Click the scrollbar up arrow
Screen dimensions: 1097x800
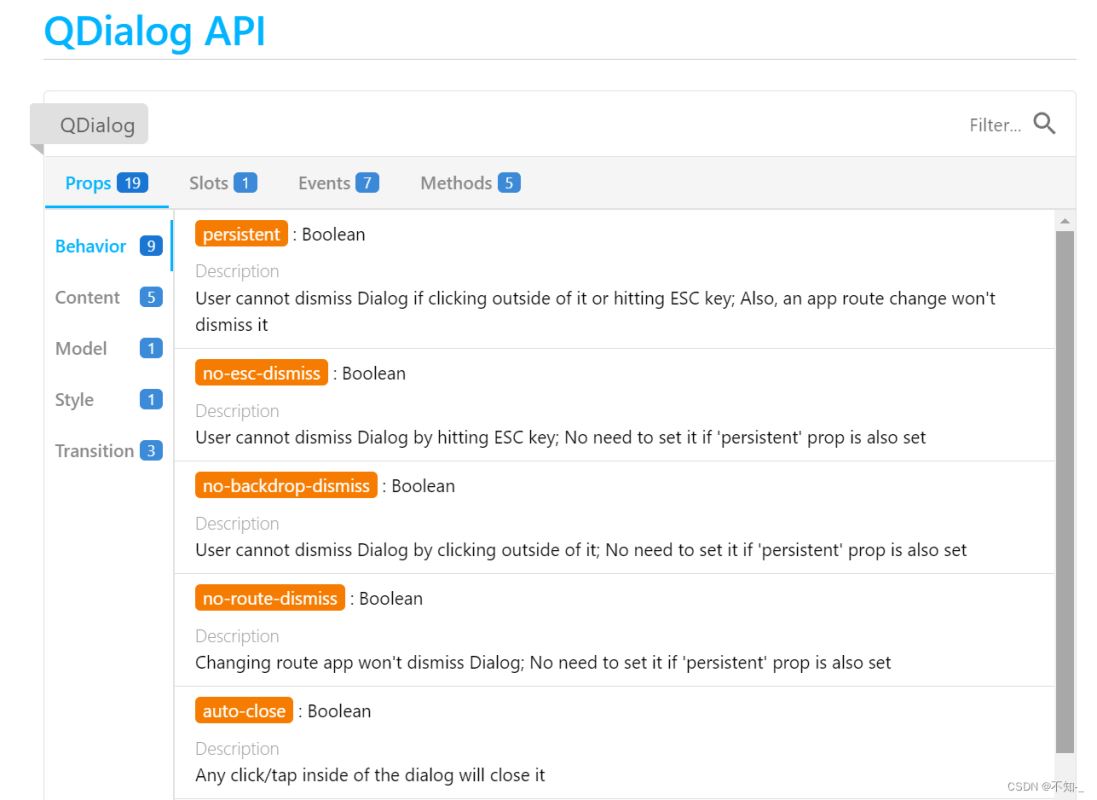coord(1065,221)
